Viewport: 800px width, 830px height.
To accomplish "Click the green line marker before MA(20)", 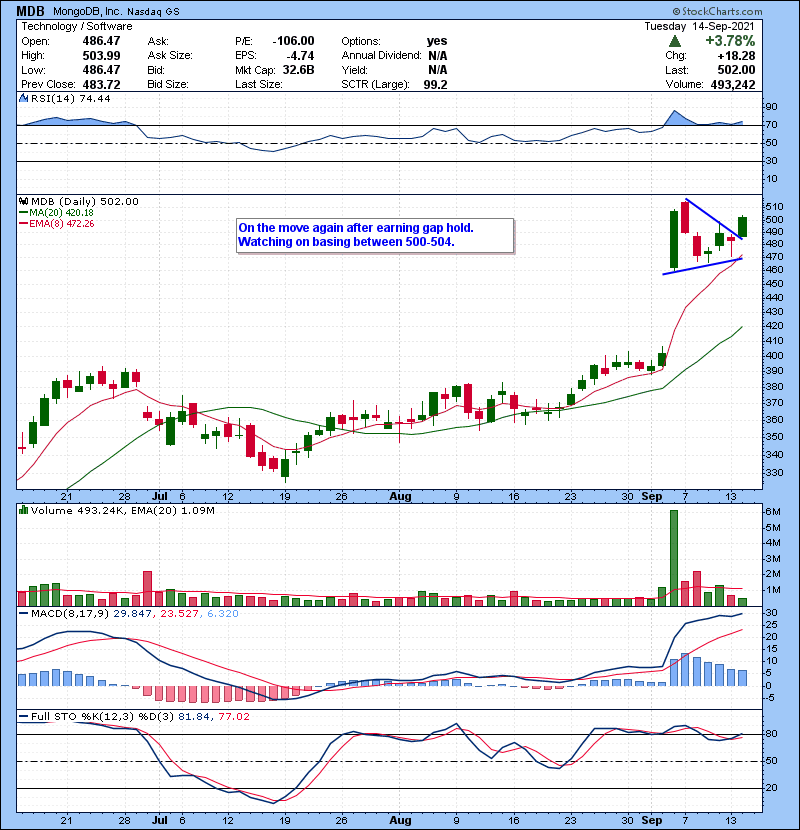I will [x=24, y=213].
